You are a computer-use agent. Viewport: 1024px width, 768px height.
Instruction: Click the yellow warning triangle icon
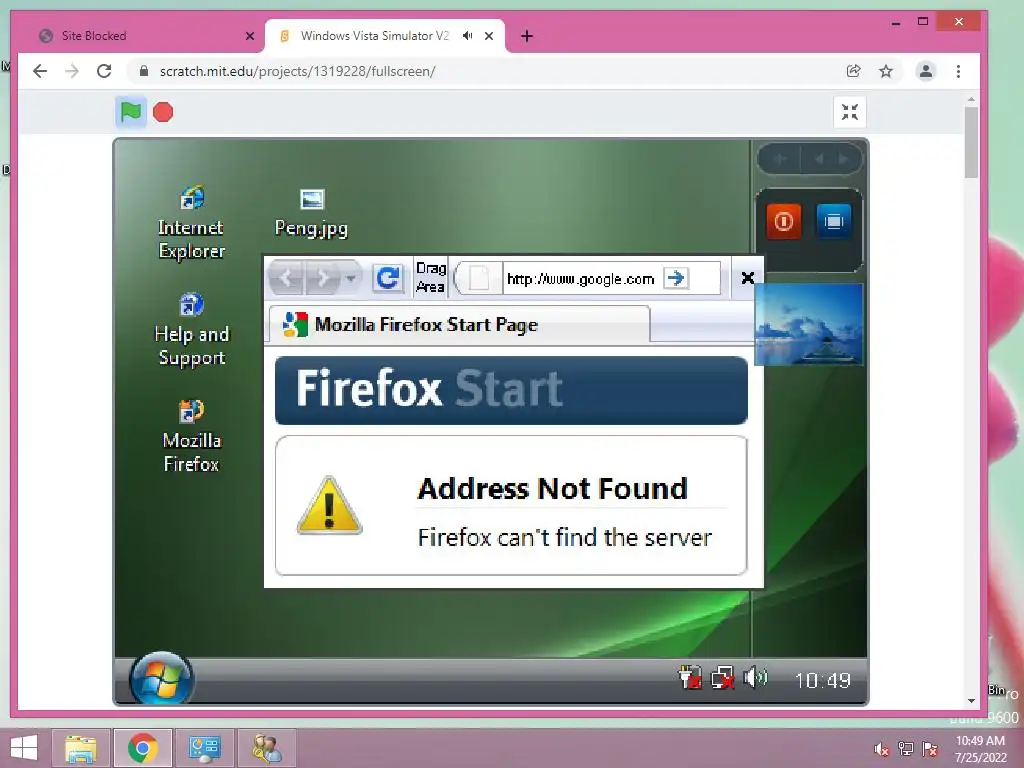click(329, 505)
